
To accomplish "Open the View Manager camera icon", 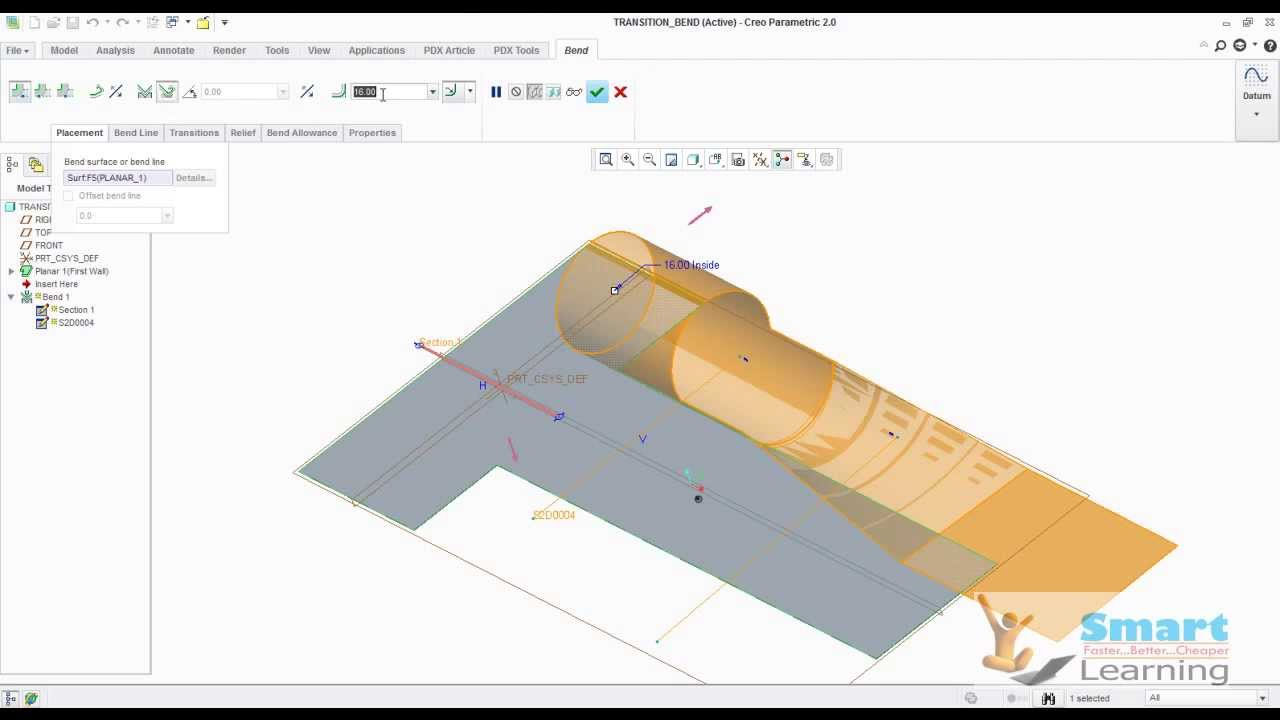I will tap(738, 160).
